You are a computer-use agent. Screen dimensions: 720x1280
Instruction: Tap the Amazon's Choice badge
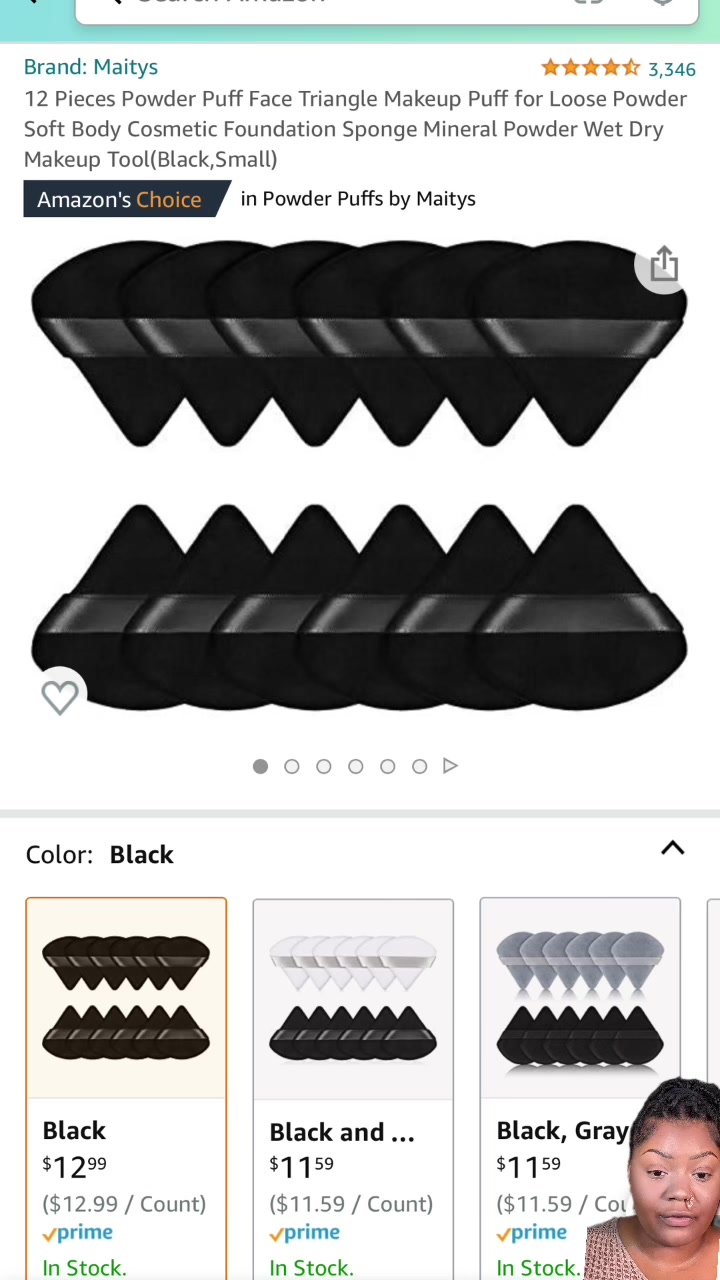click(x=127, y=199)
